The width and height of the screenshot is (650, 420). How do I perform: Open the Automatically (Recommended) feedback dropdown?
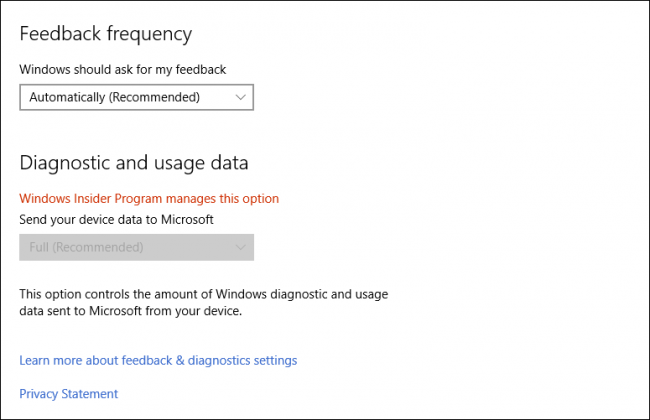coord(136,97)
